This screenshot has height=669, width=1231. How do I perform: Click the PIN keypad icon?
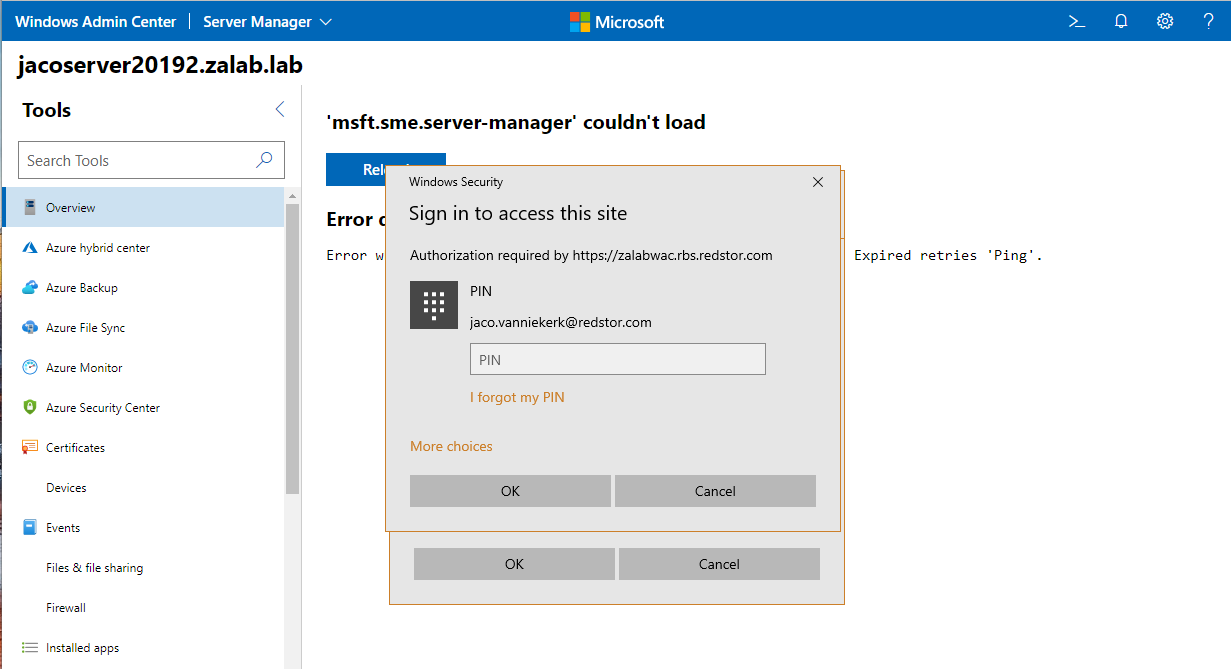(434, 305)
